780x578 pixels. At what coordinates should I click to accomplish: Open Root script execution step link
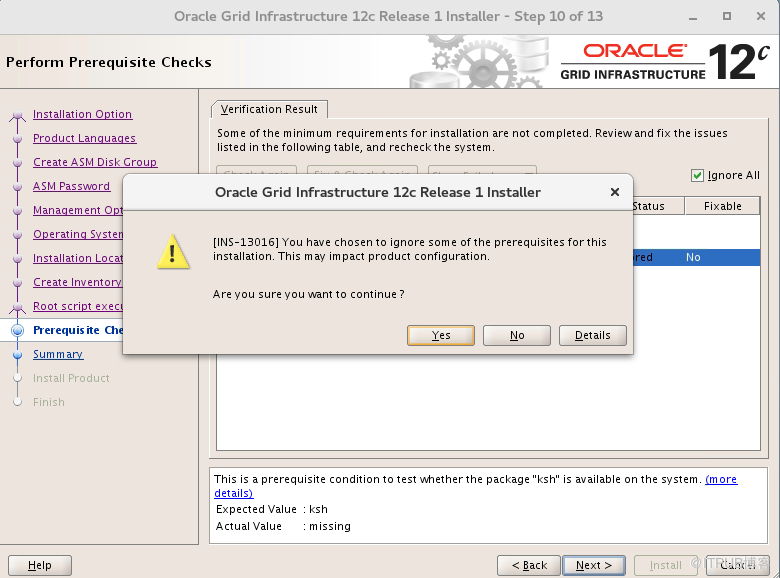pos(78,306)
